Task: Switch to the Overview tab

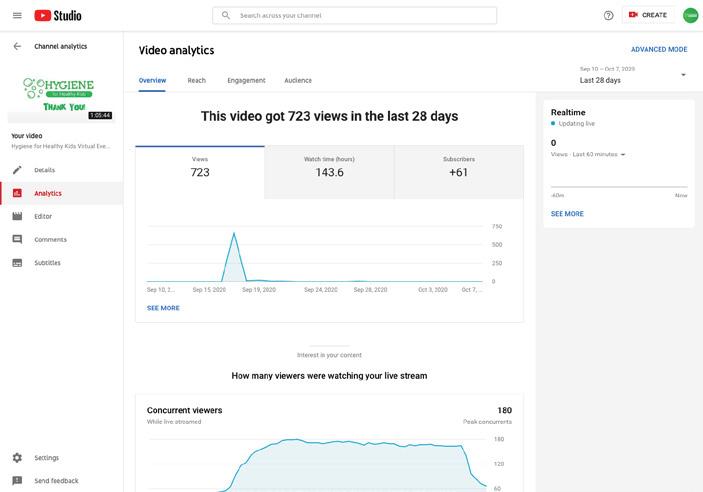Action: 152,80
